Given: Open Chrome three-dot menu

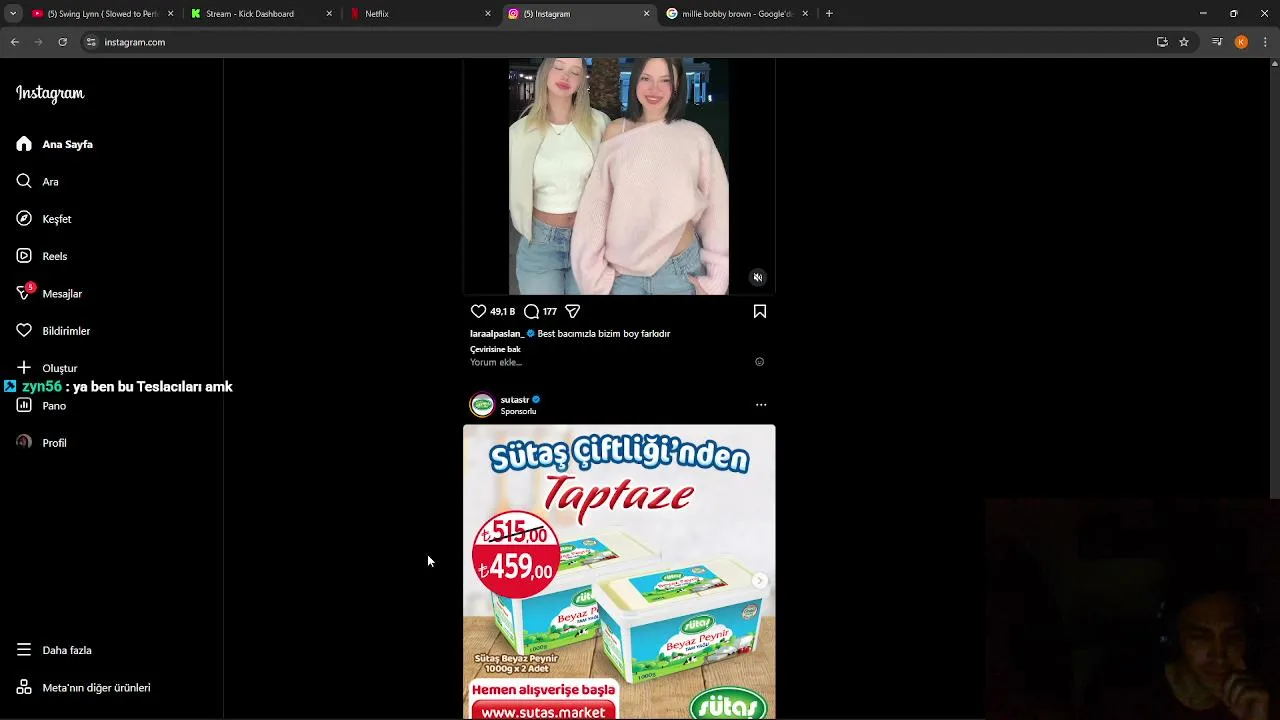Looking at the screenshot, I should coord(1266,42).
